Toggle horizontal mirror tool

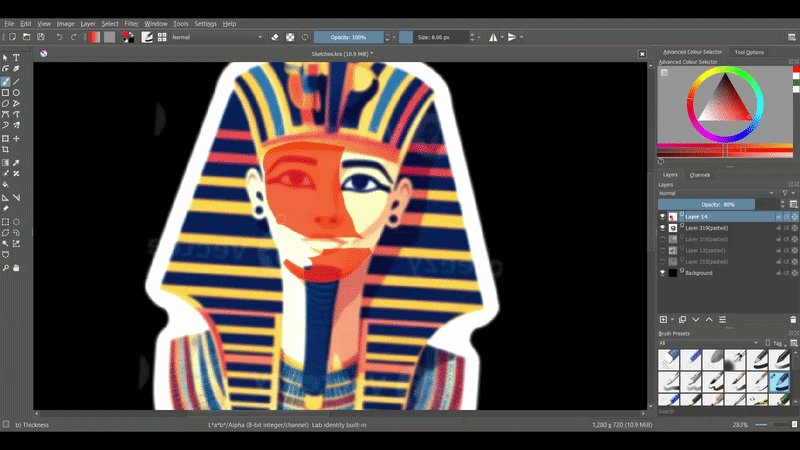[x=493, y=37]
